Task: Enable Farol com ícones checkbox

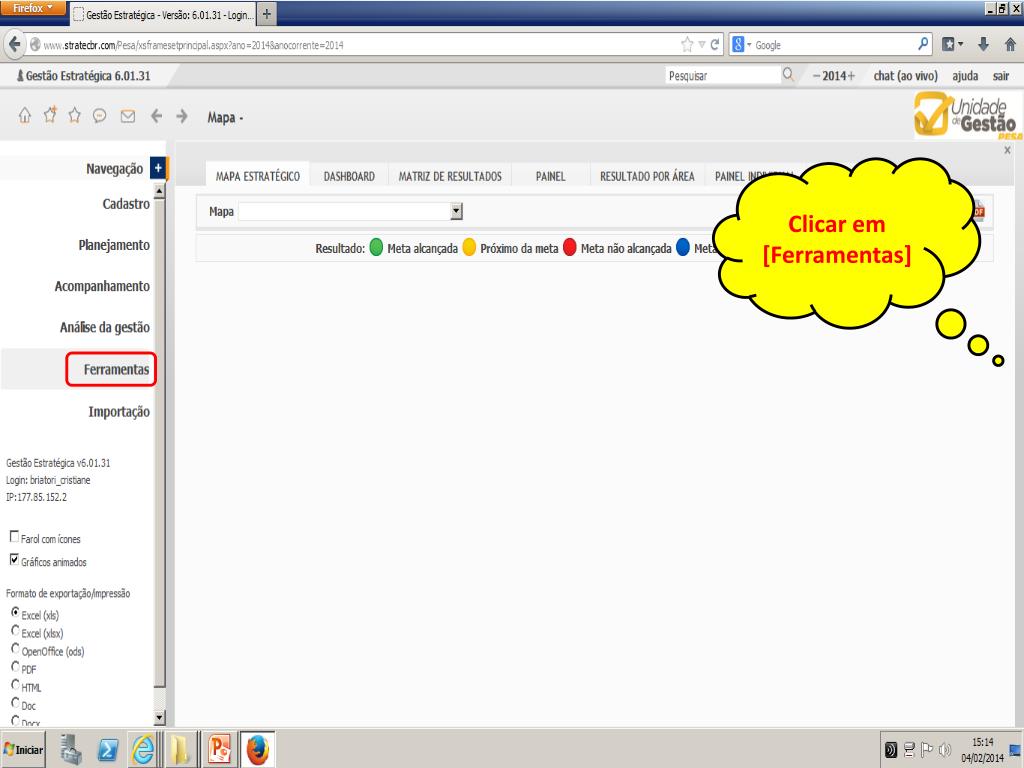Action: click(x=14, y=536)
